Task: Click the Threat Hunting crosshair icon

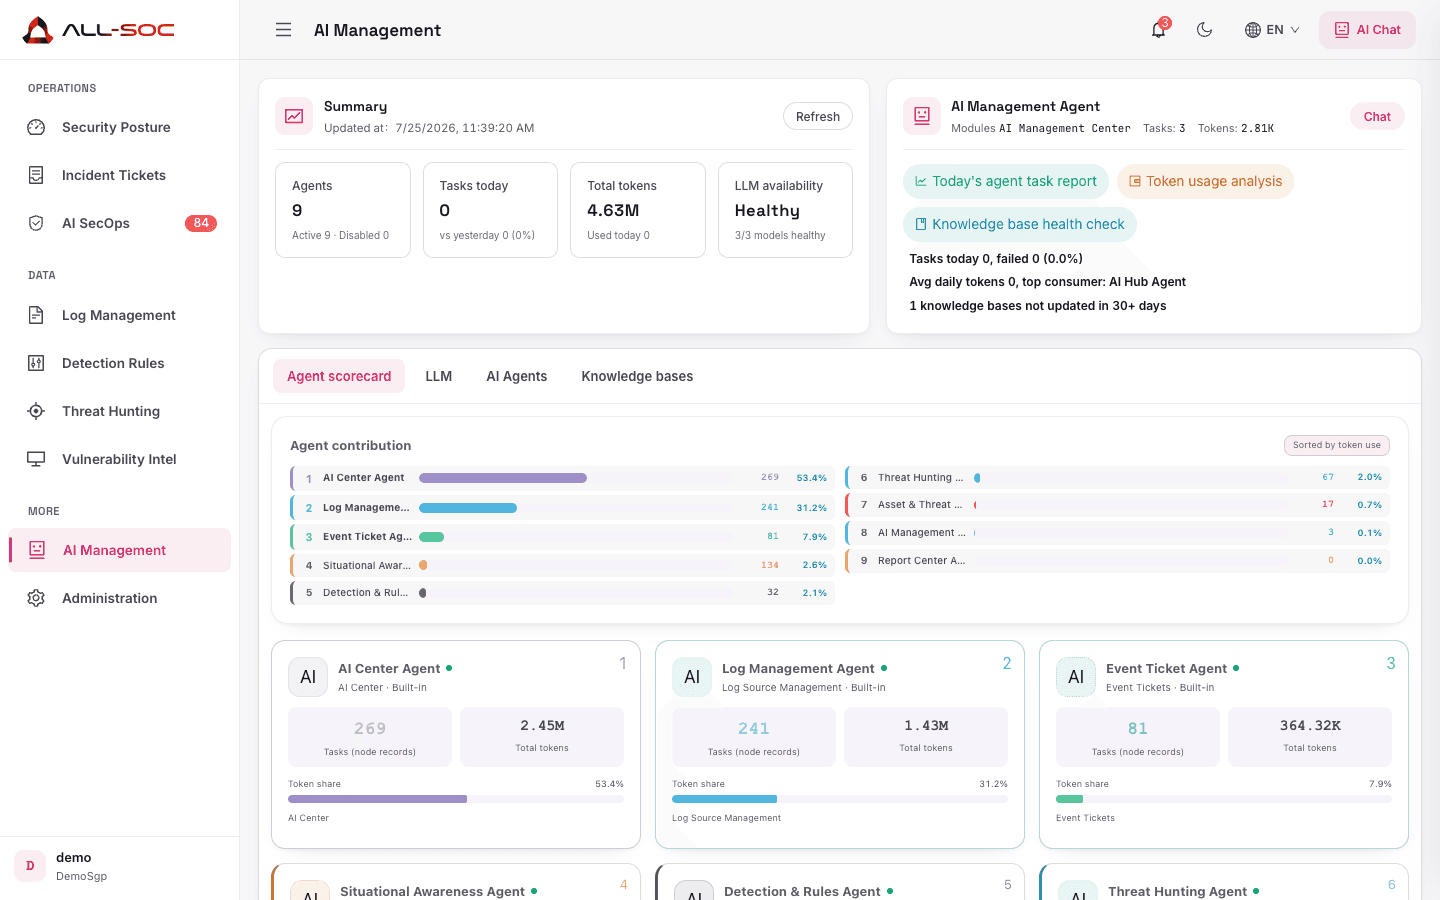Action: (36, 411)
